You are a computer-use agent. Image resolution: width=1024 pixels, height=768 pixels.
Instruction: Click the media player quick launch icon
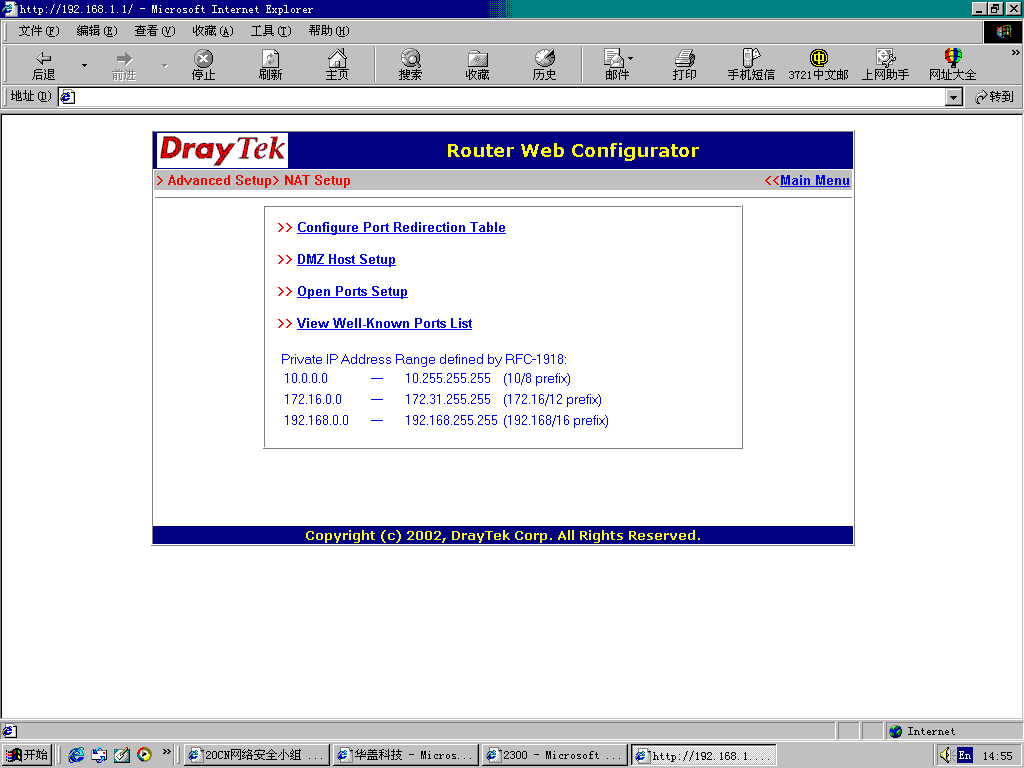coord(144,755)
